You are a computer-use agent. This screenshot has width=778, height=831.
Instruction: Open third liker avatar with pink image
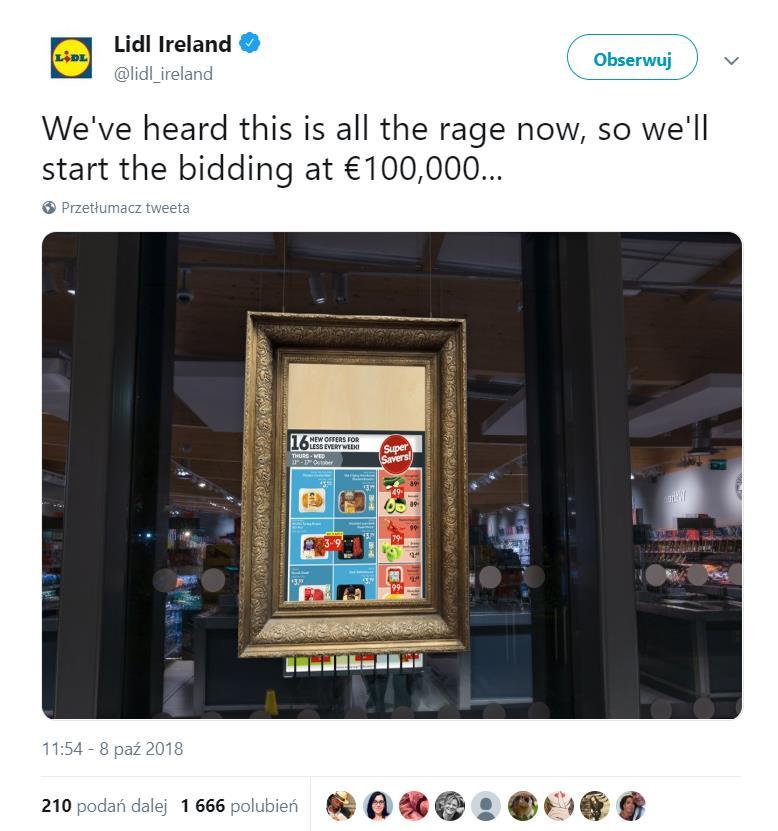click(413, 806)
